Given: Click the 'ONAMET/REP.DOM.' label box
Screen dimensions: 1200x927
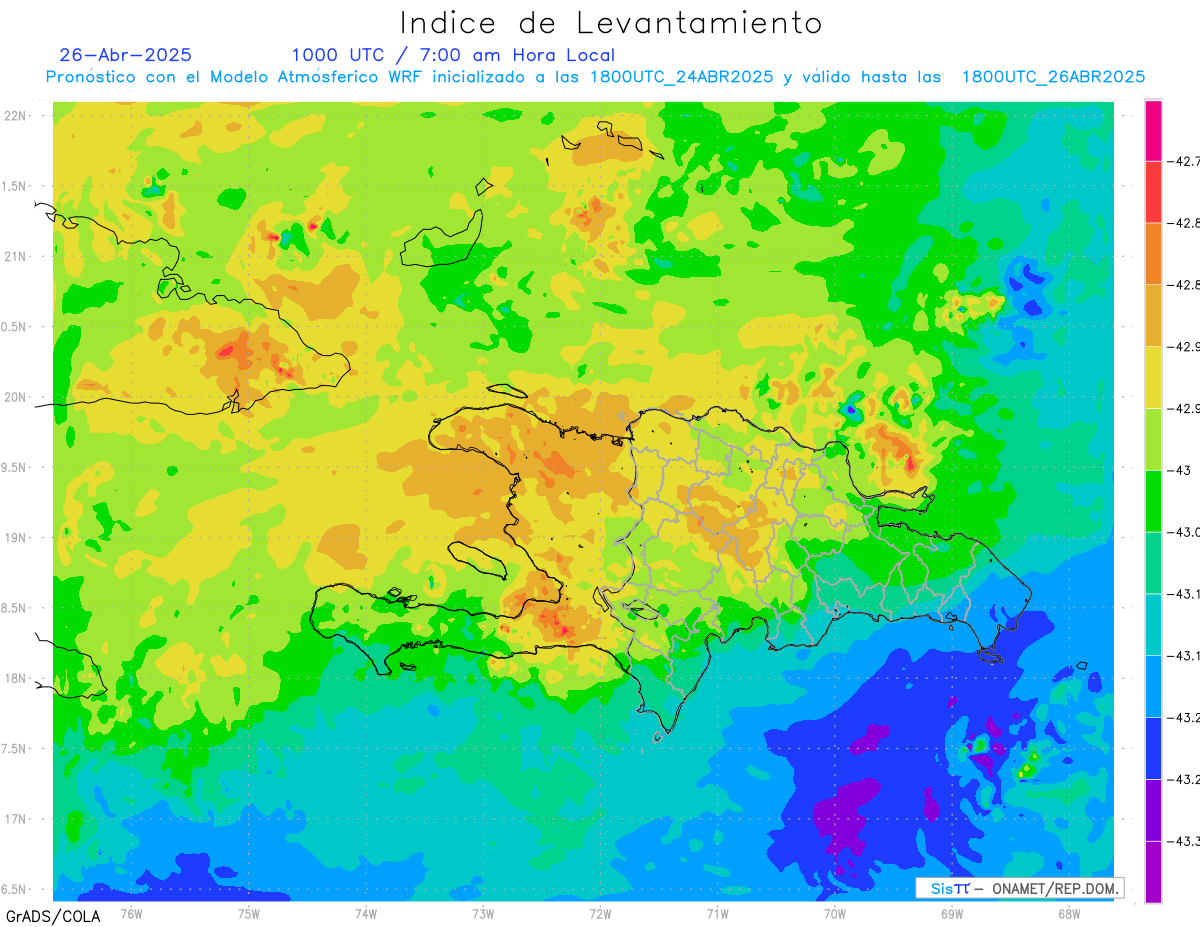Looking at the screenshot, I should (x=1019, y=888).
